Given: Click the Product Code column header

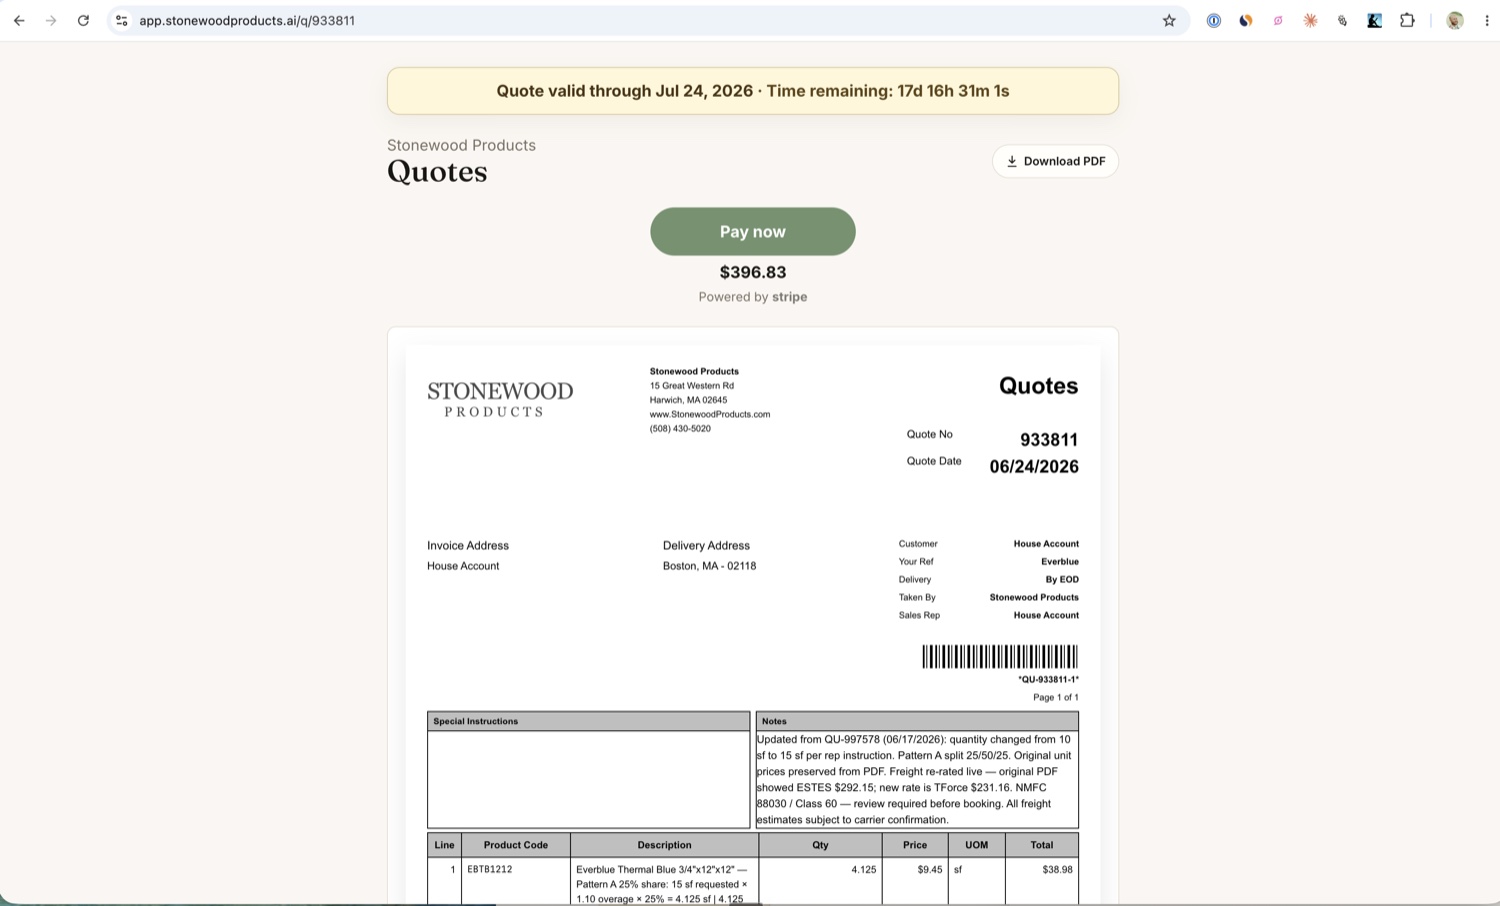Looking at the screenshot, I should coord(516,845).
